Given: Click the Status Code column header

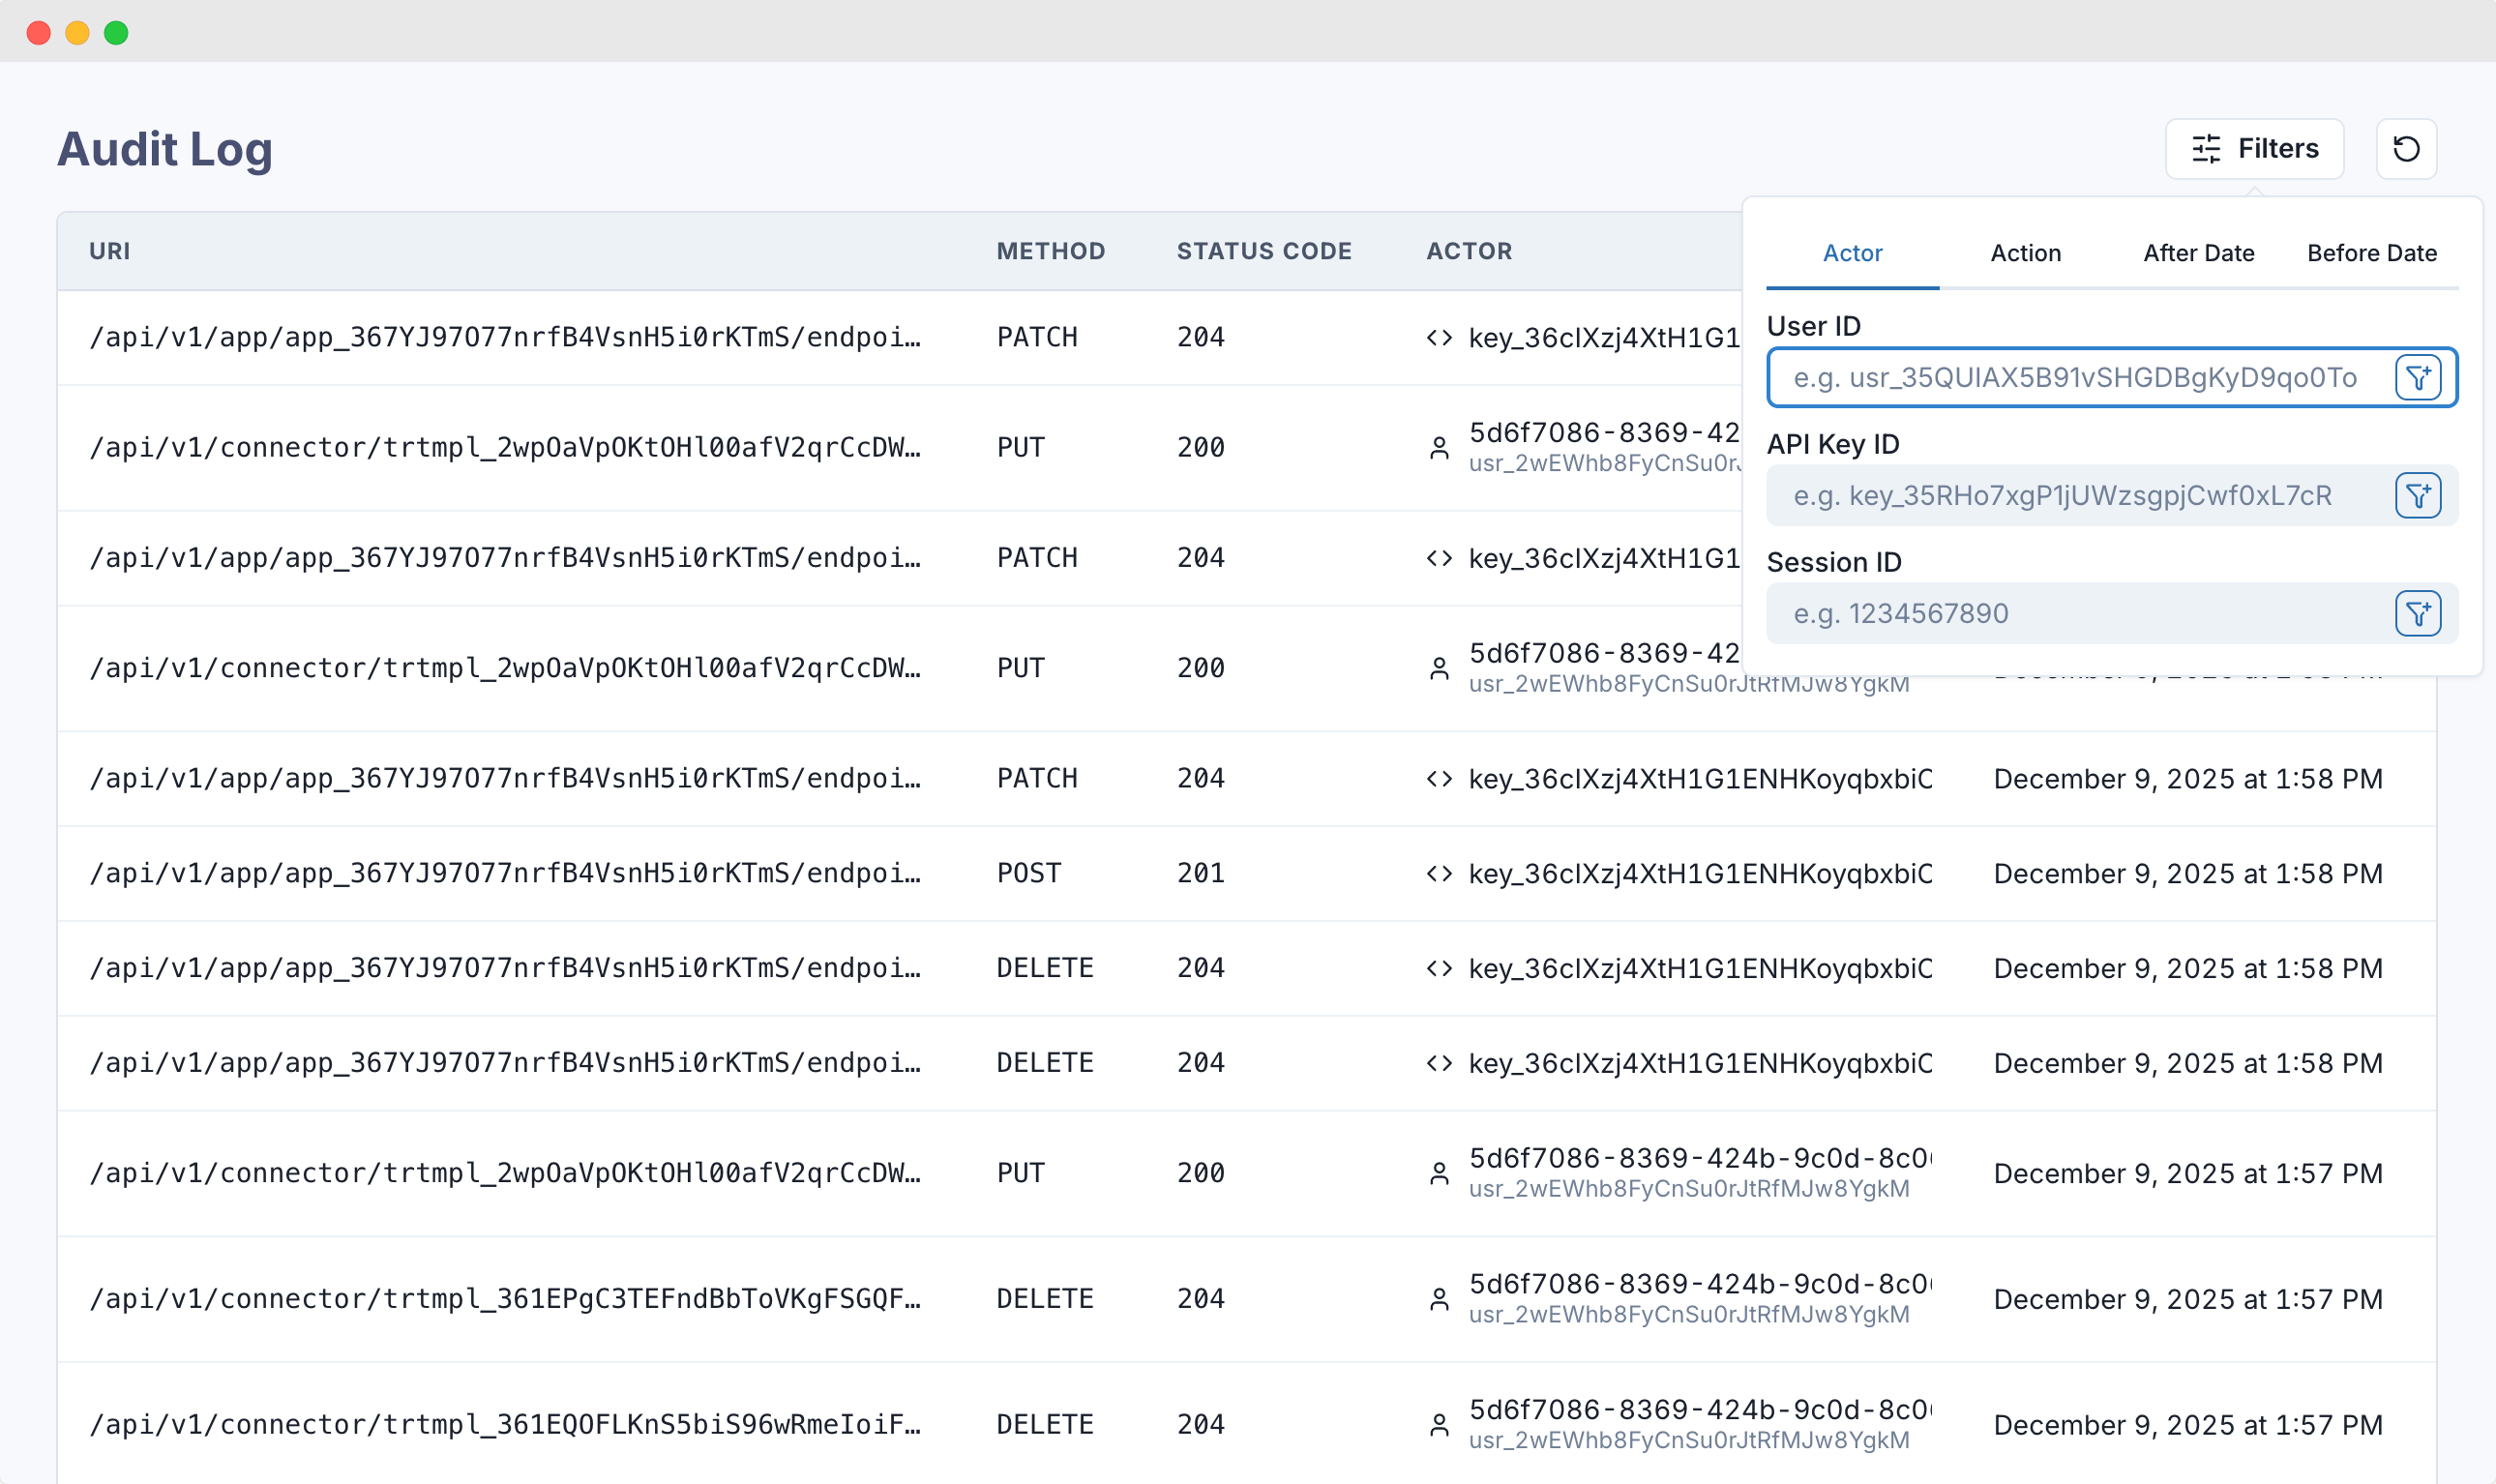Looking at the screenshot, I should tap(1264, 251).
